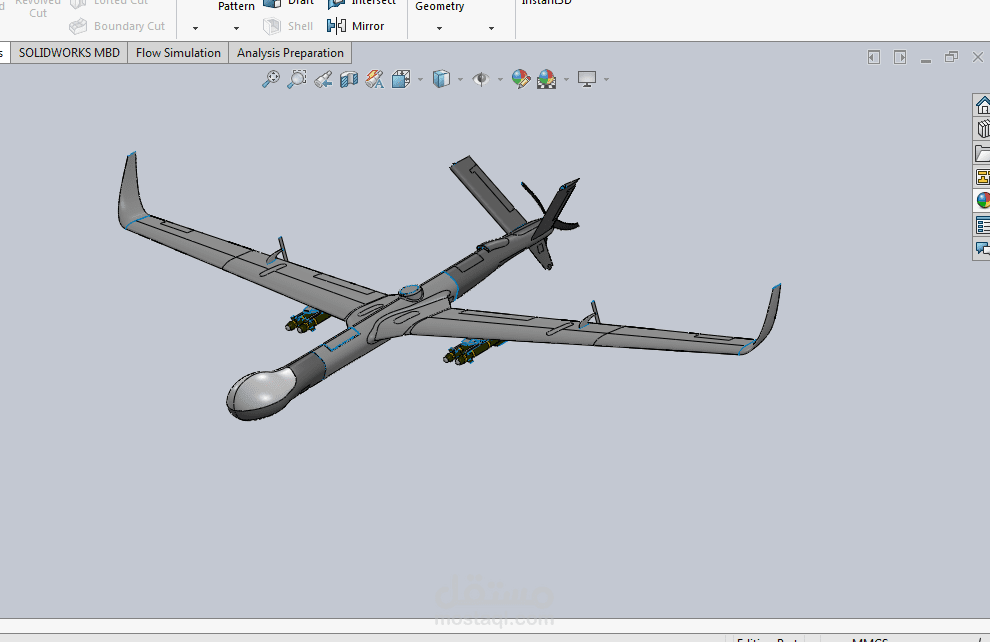Click the Apply Scene icon

[548, 79]
